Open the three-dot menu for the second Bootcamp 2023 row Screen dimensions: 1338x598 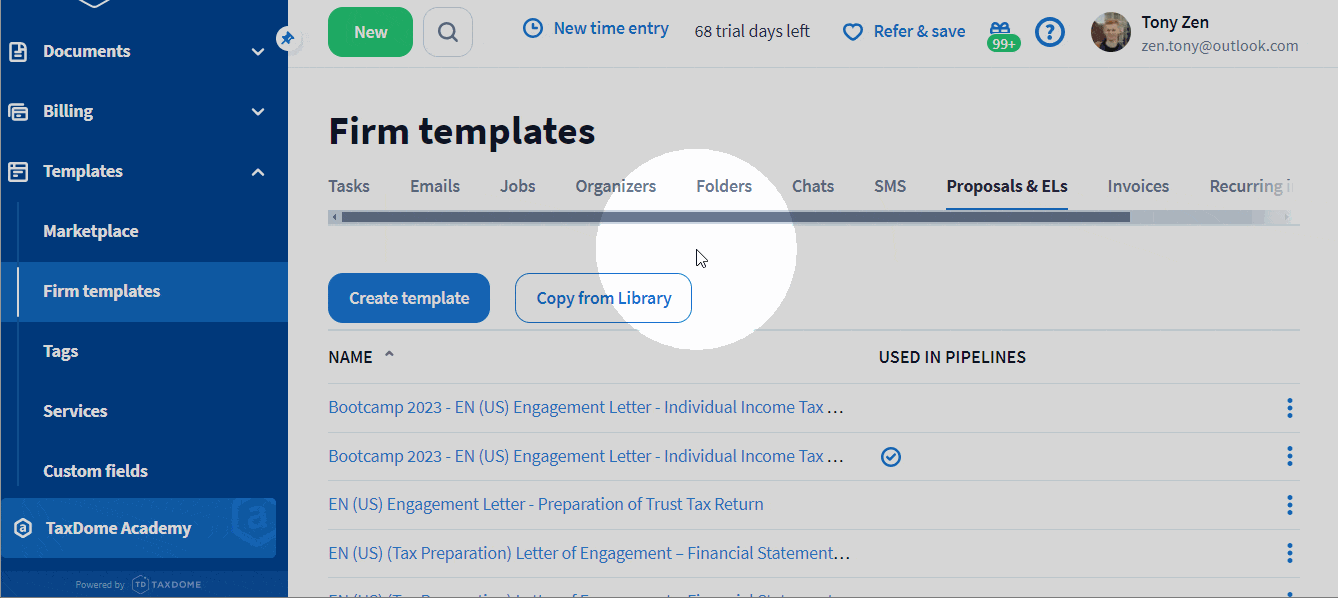1290,456
